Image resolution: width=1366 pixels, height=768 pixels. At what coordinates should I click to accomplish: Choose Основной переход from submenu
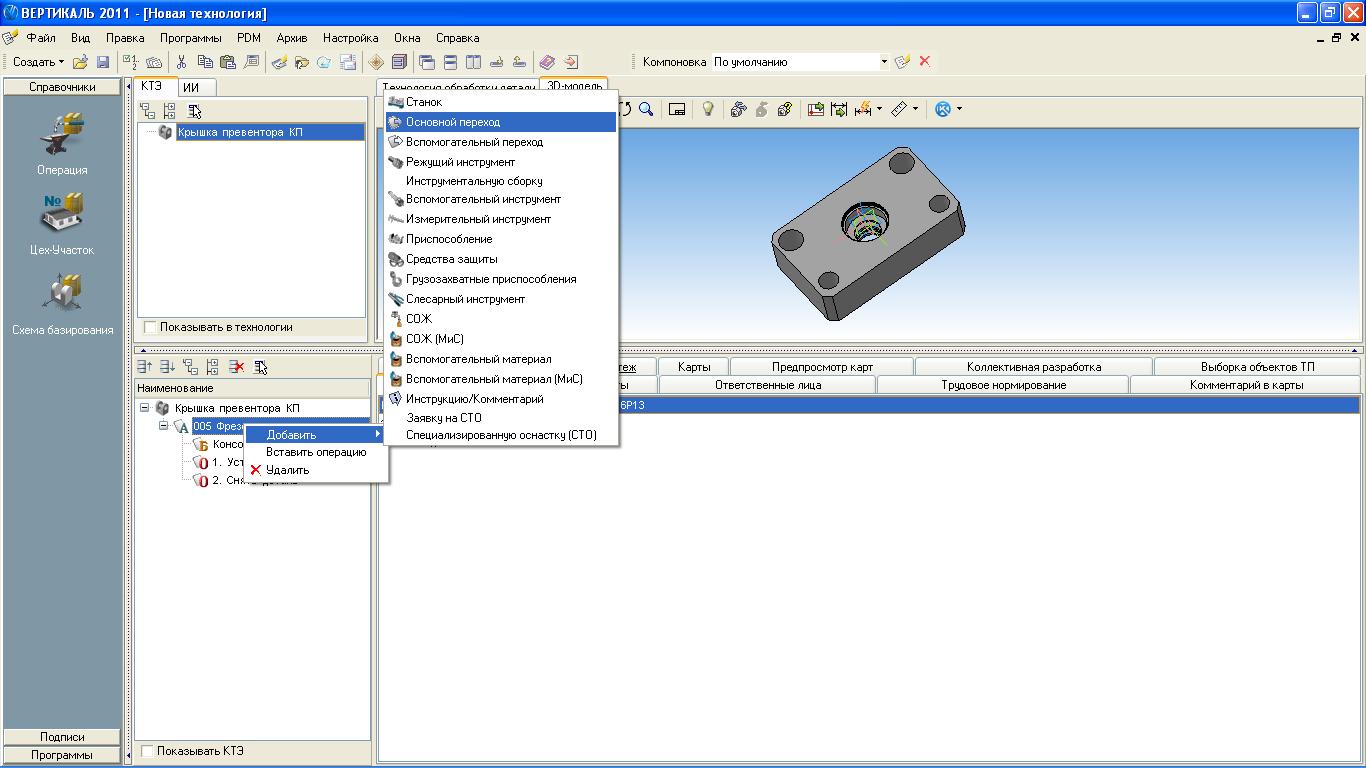[501, 122]
